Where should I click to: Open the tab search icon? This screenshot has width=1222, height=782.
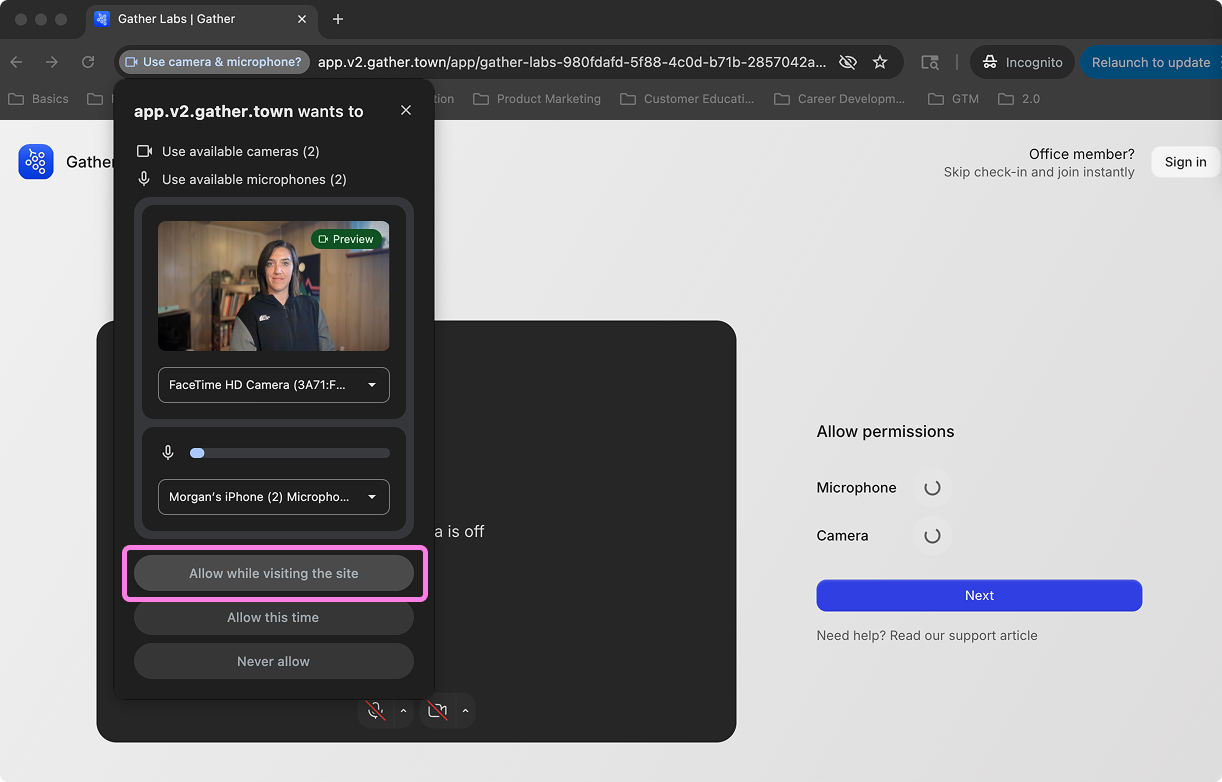click(930, 62)
